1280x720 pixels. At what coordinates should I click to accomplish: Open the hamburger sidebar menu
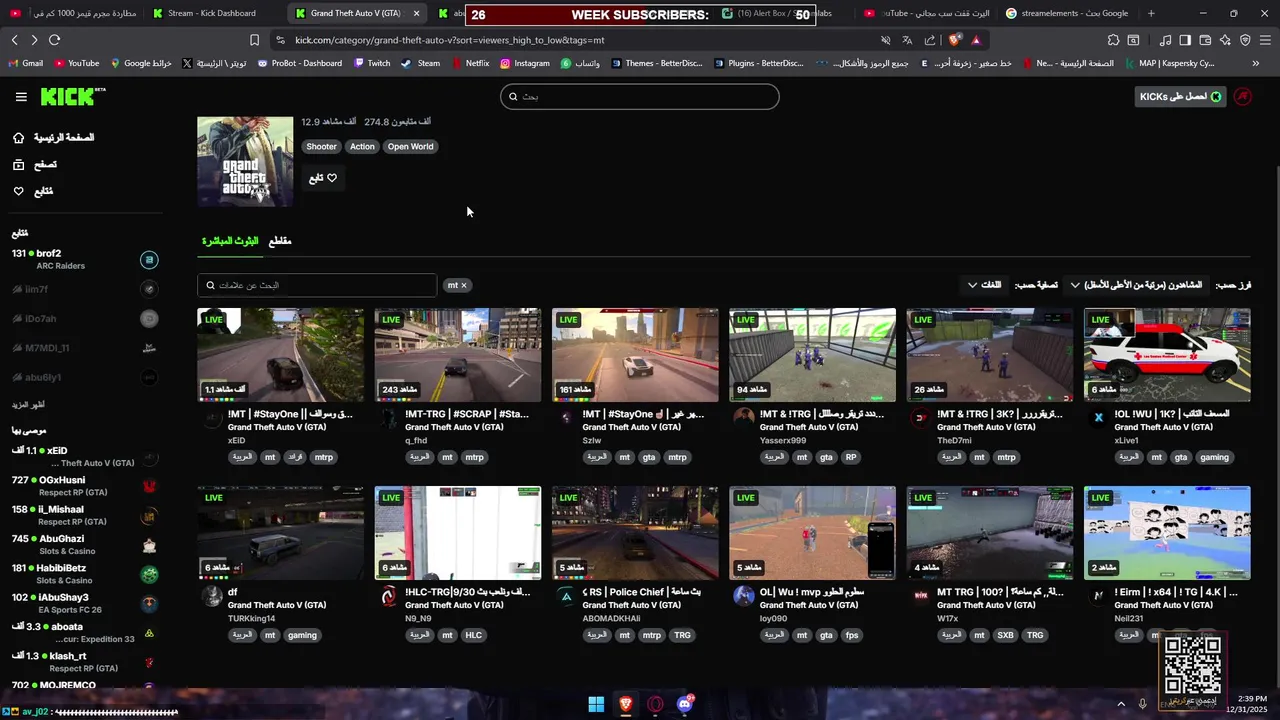pos(21,97)
